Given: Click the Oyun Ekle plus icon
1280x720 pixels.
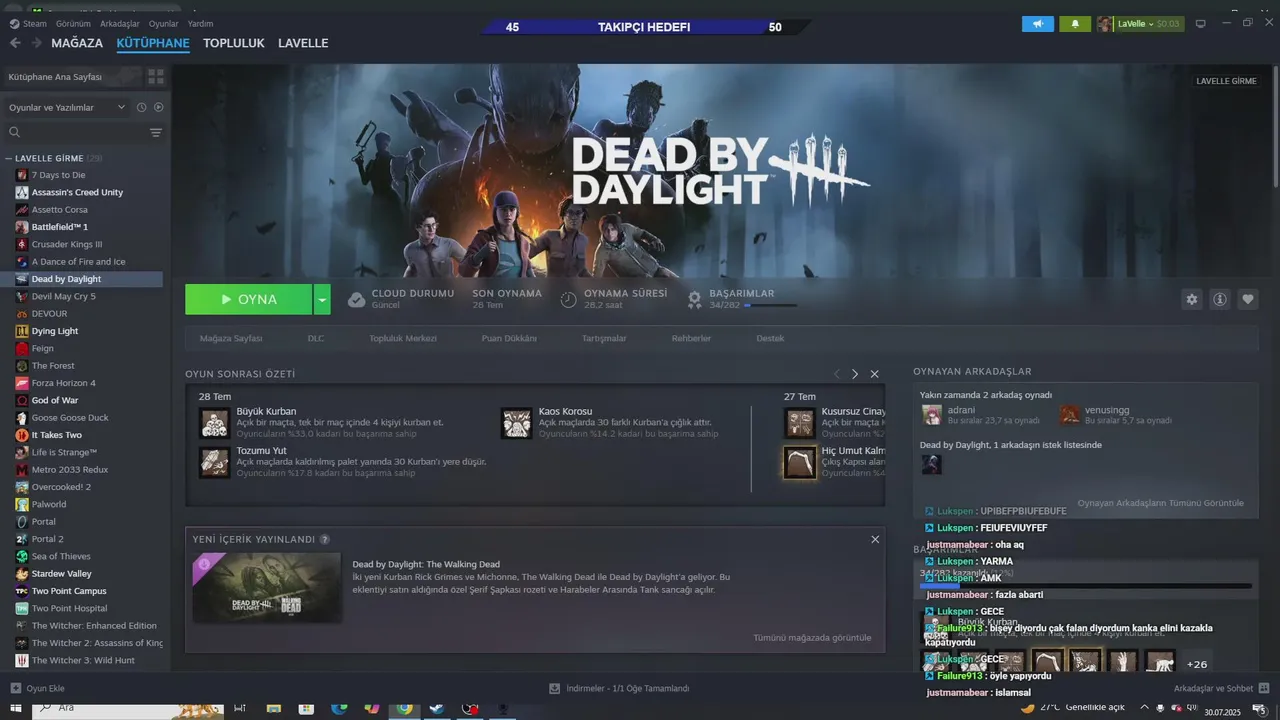Looking at the screenshot, I should tap(15, 688).
